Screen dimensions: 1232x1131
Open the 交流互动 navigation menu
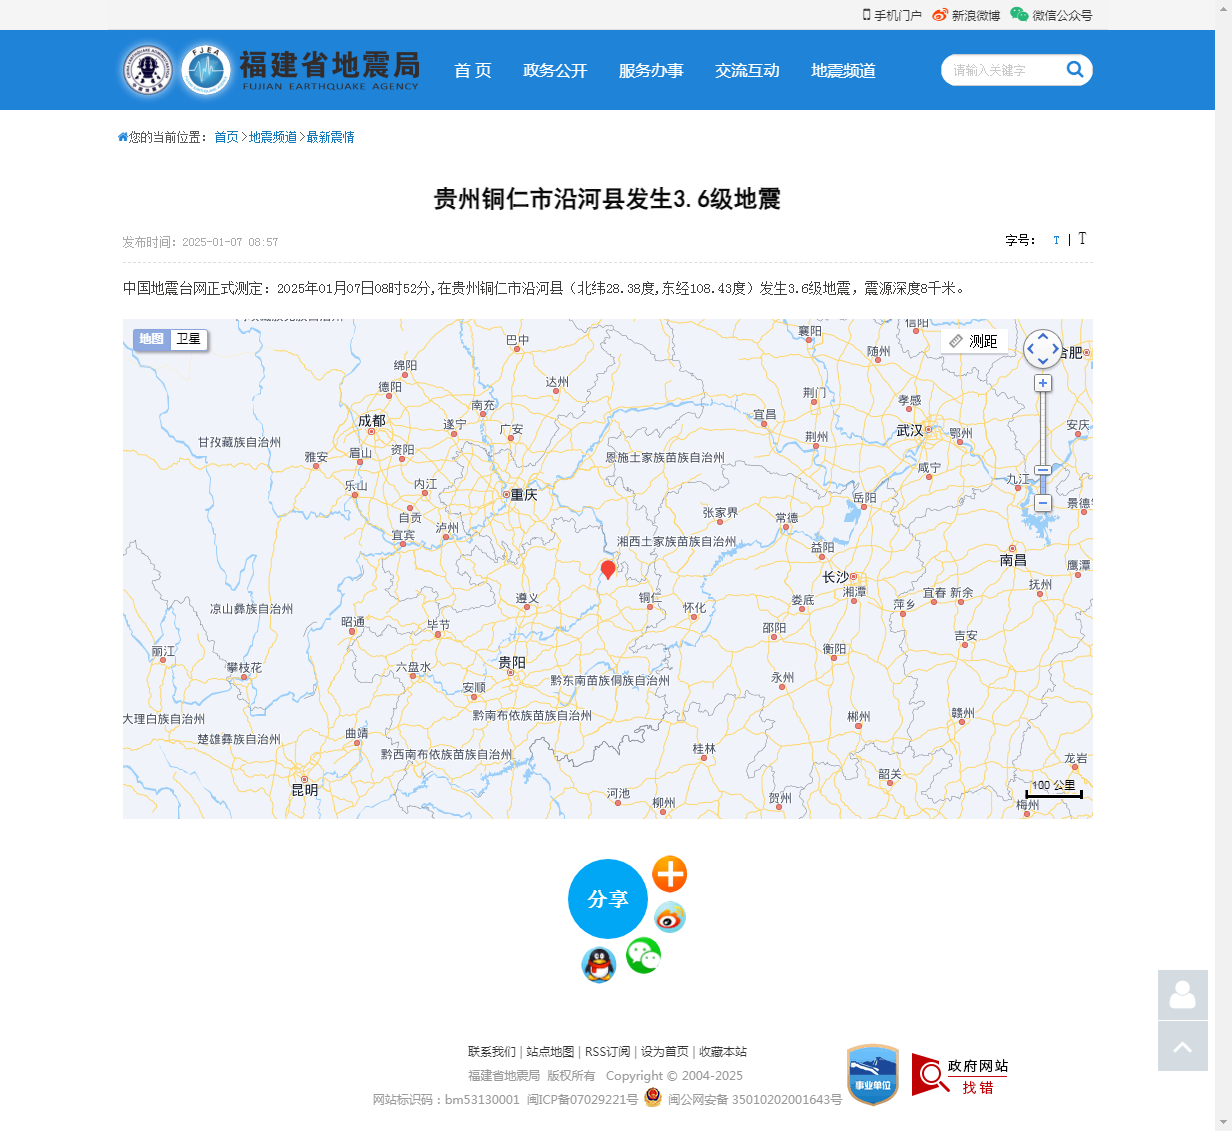pyautogui.click(x=747, y=70)
